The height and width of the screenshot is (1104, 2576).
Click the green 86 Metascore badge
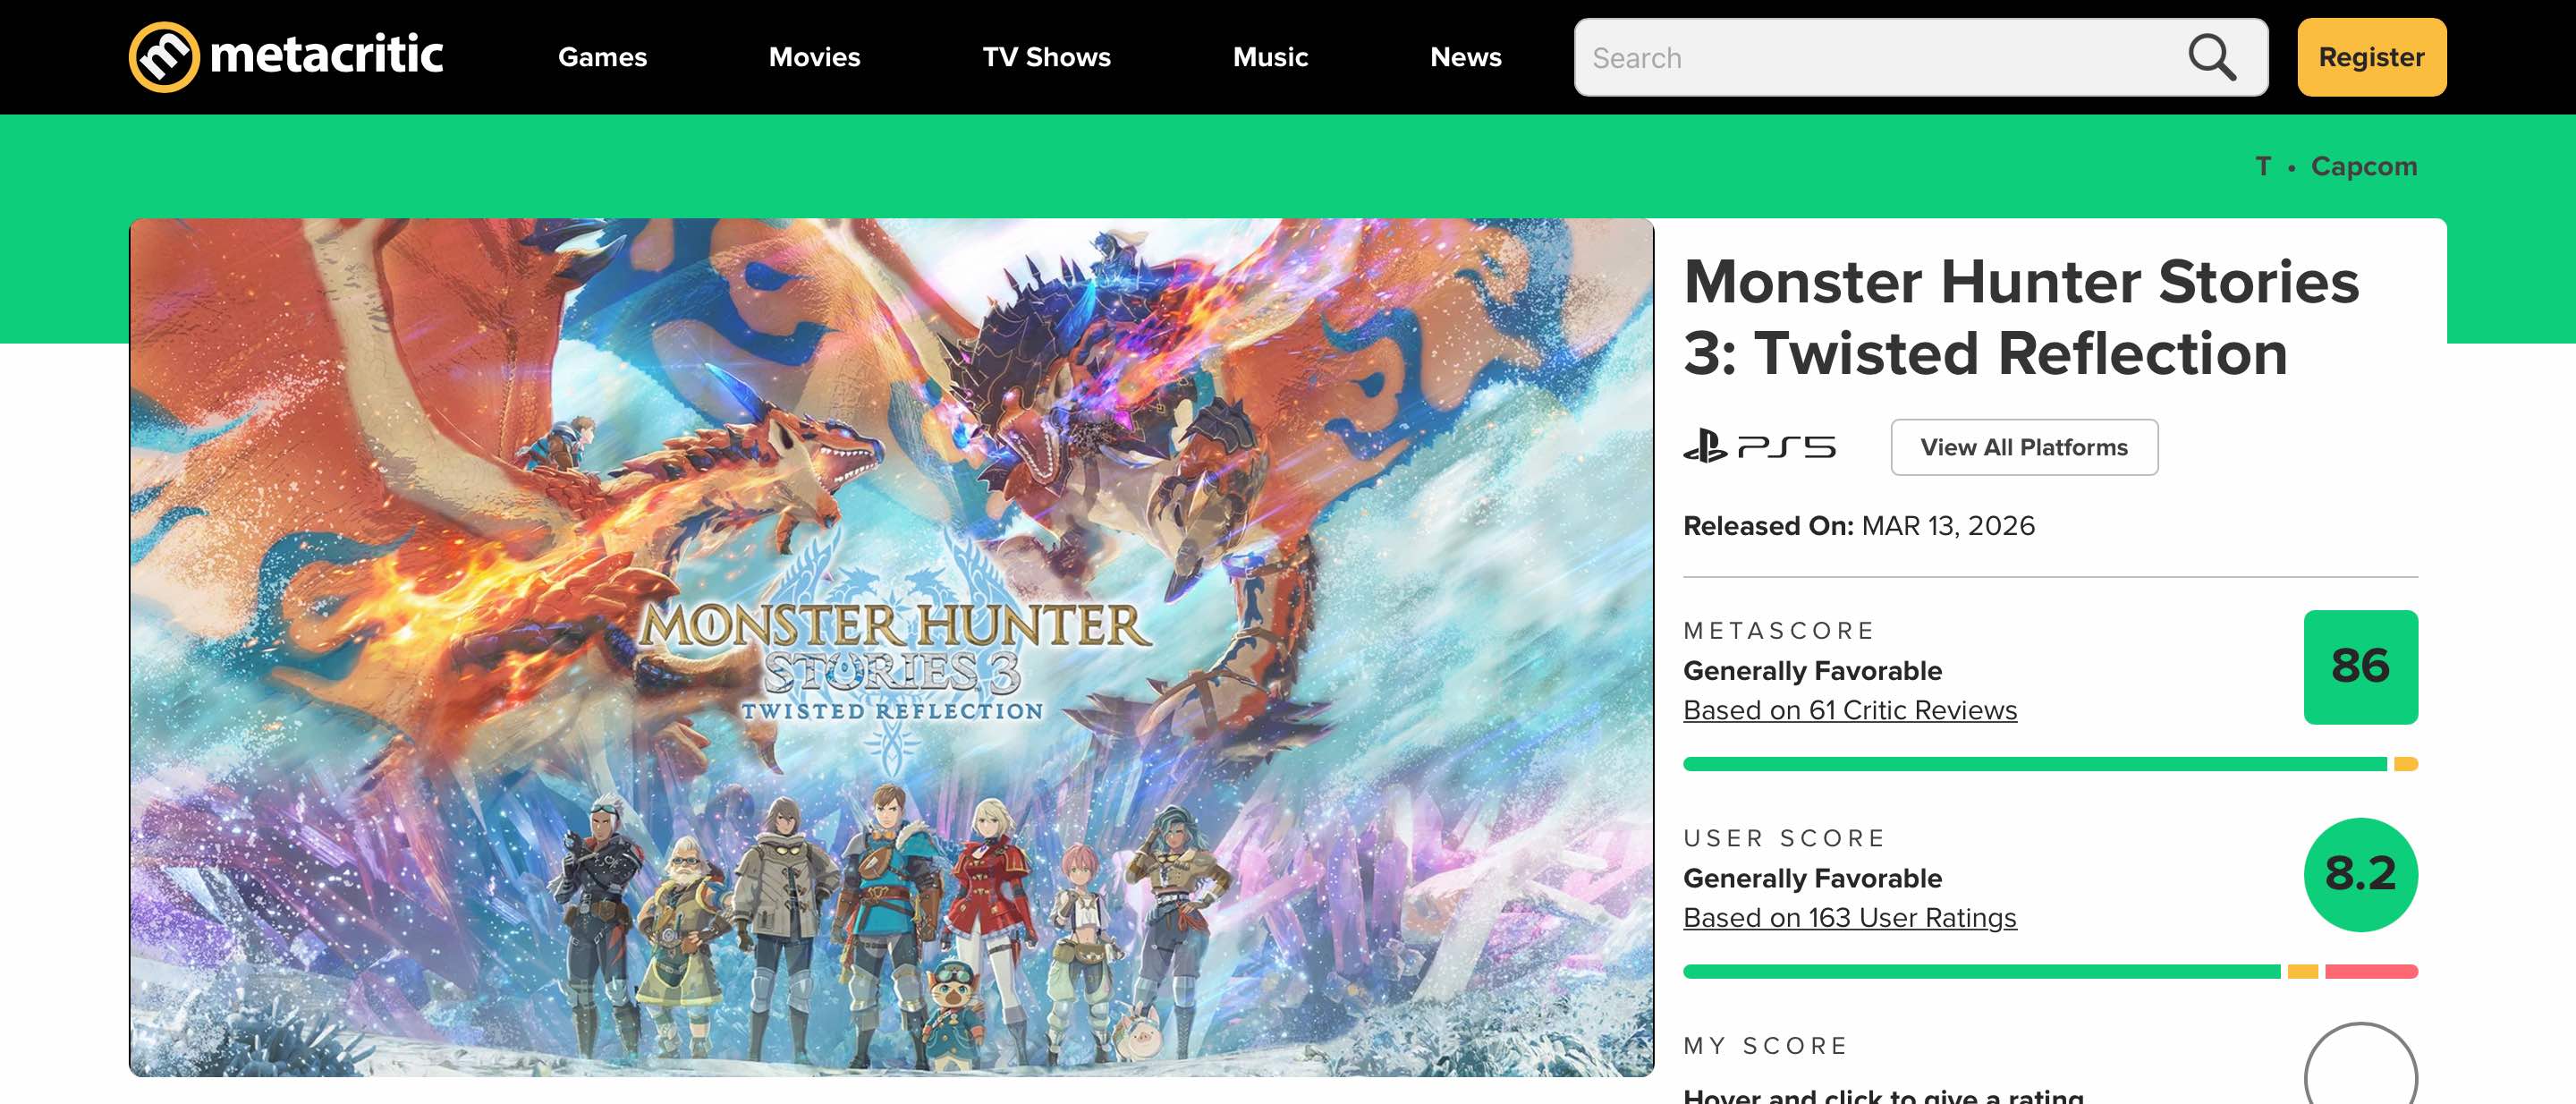2360,667
